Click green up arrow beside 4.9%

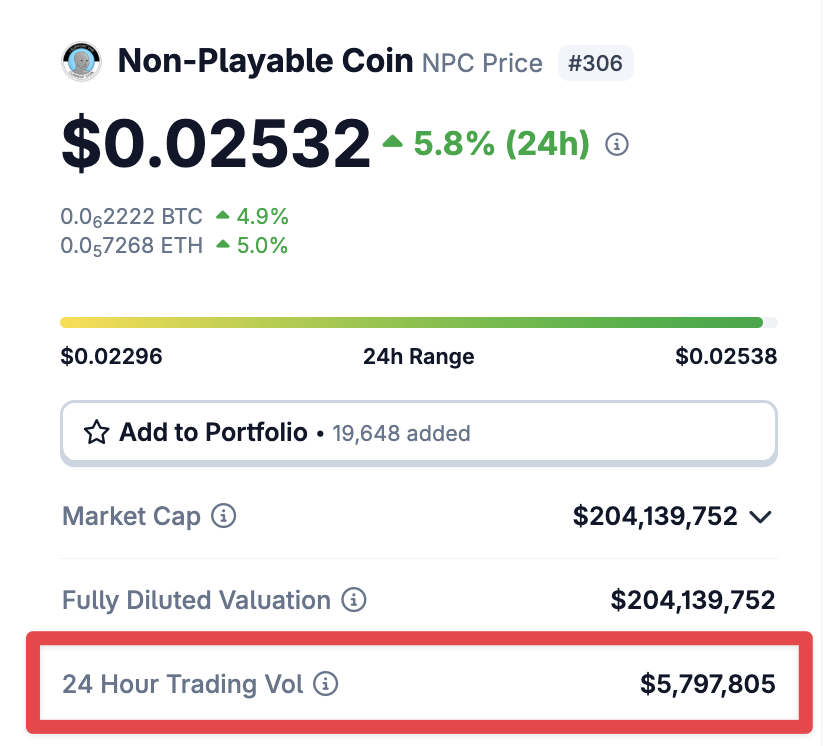click(x=222, y=215)
